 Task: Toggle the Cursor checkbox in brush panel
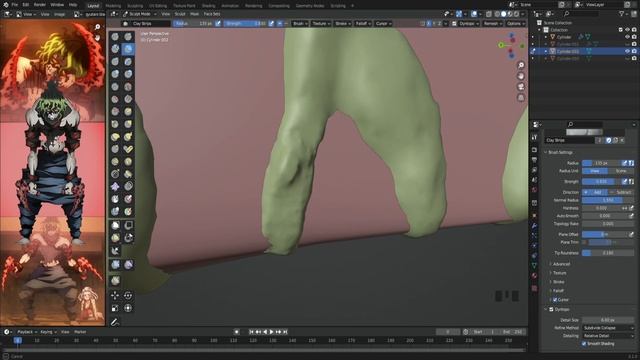(x=555, y=300)
